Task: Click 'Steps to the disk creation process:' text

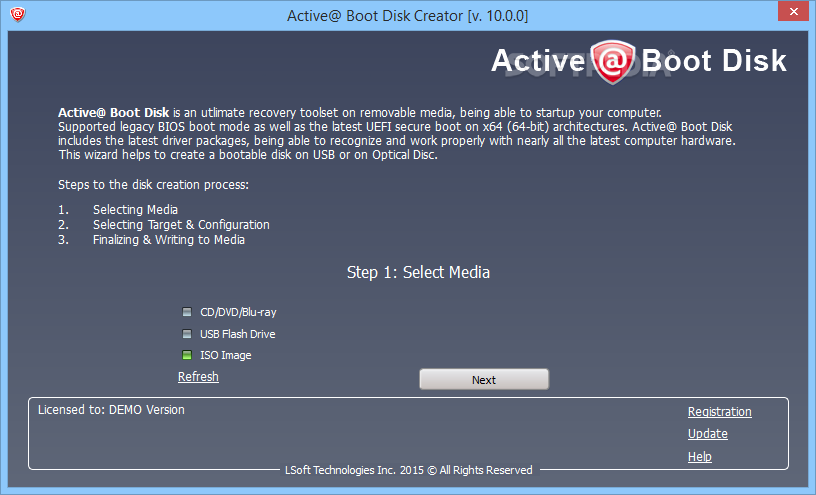Action: tap(154, 185)
